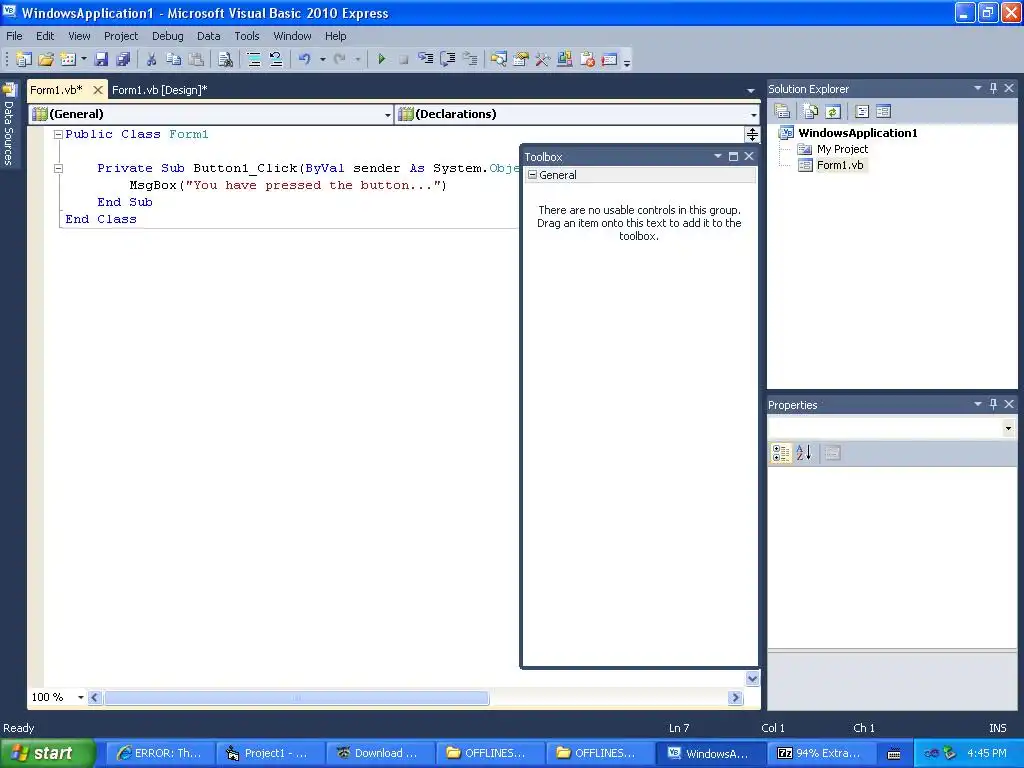The image size is (1024, 768).
Task: Collapse the General group in Toolbox
Action: (x=532, y=175)
